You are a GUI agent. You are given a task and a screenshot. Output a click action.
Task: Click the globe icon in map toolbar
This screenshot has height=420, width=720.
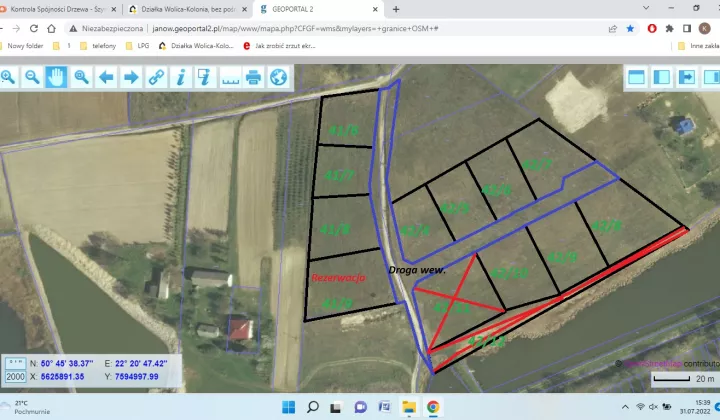(278, 77)
